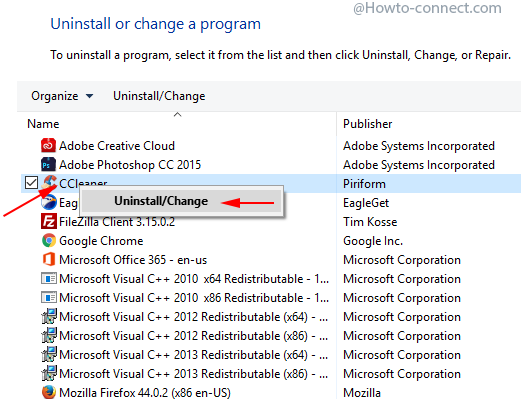Click Uninstall/Change in the toolbar

(x=159, y=96)
